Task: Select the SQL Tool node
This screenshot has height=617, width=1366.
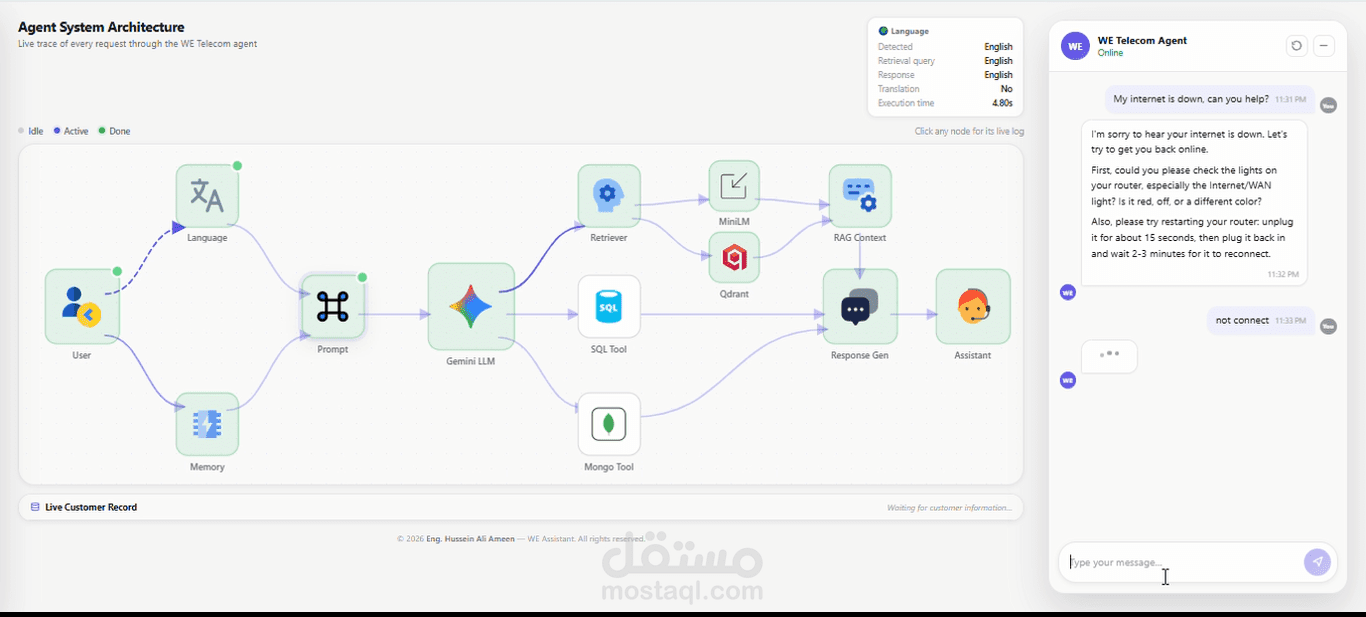Action: pos(609,307)
